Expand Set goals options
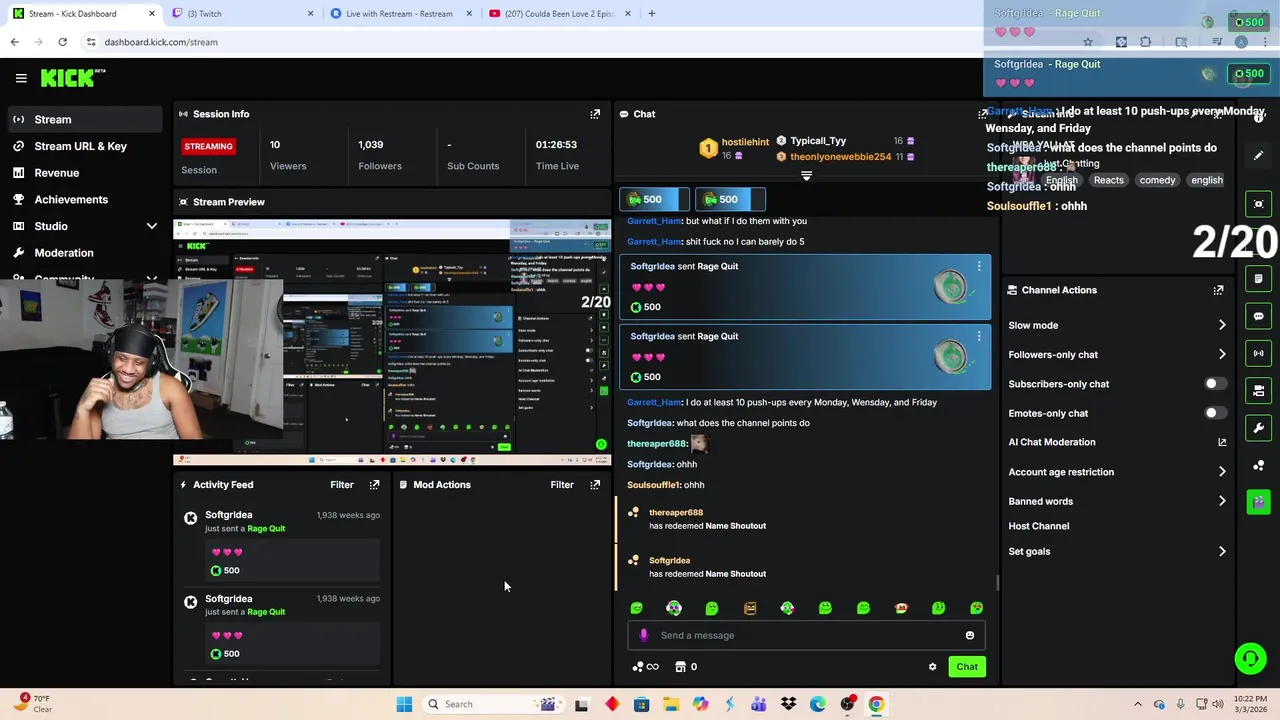 1222,551
